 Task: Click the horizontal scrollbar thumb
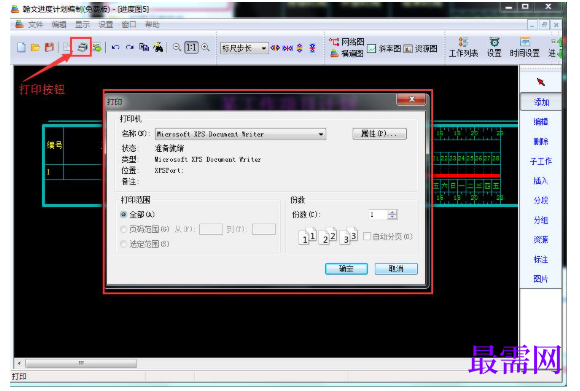click(x=81, y=363)
